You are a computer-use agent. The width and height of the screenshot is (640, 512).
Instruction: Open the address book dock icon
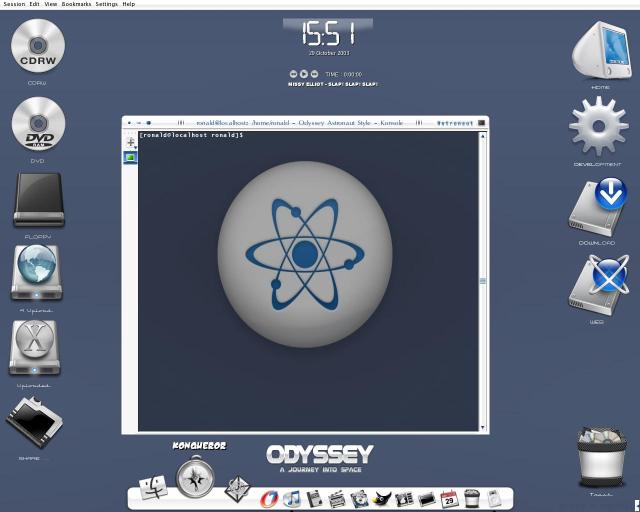click(x=314, y=499)
